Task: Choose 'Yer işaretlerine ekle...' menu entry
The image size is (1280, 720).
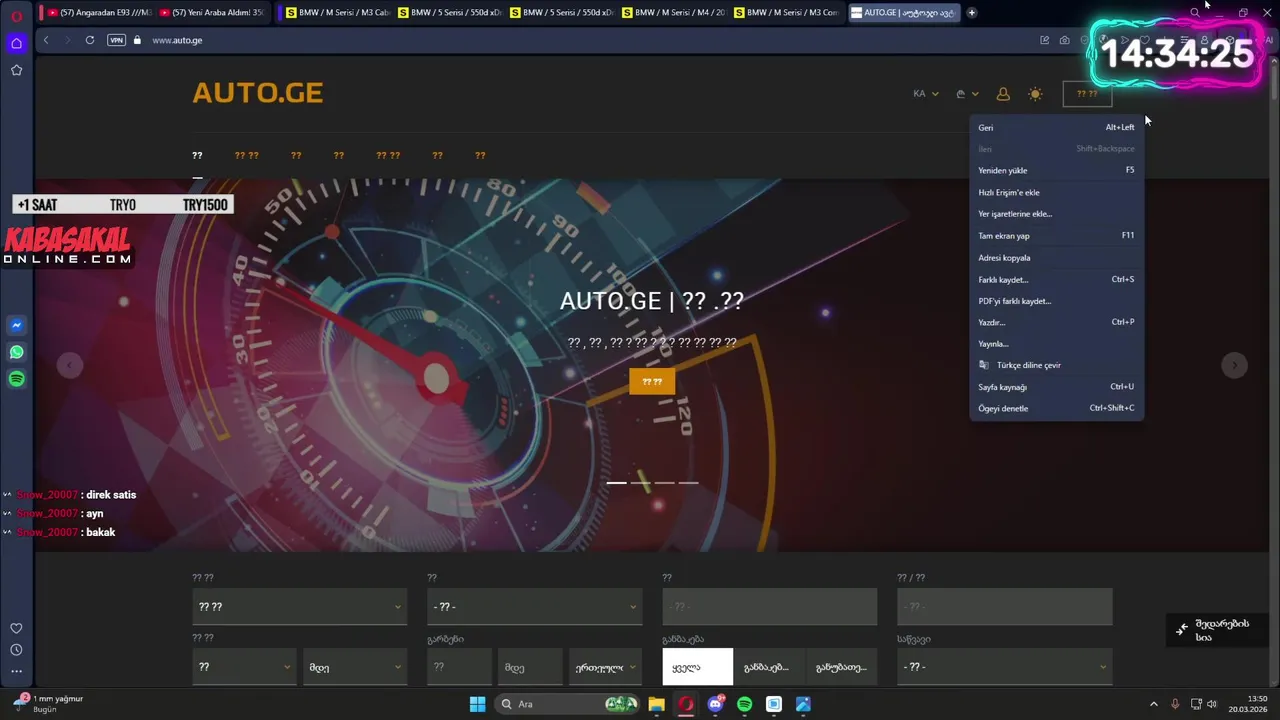Action: click(x=1056, y=214)
